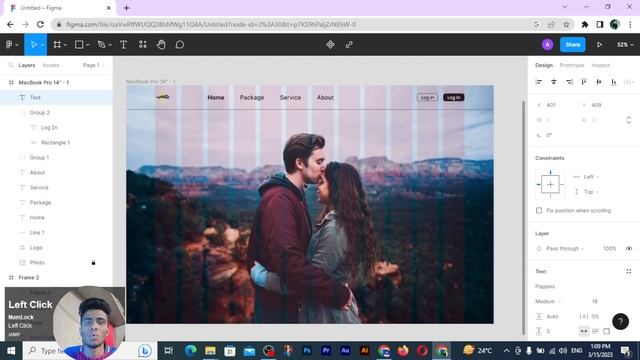Select the Rectangle 1 layer
Screen dimensions: 640x360
pos(56,142)
